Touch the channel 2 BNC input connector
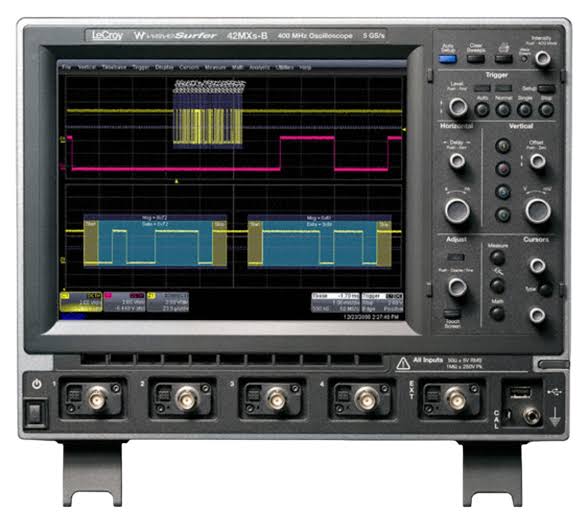 pos(187,400)
